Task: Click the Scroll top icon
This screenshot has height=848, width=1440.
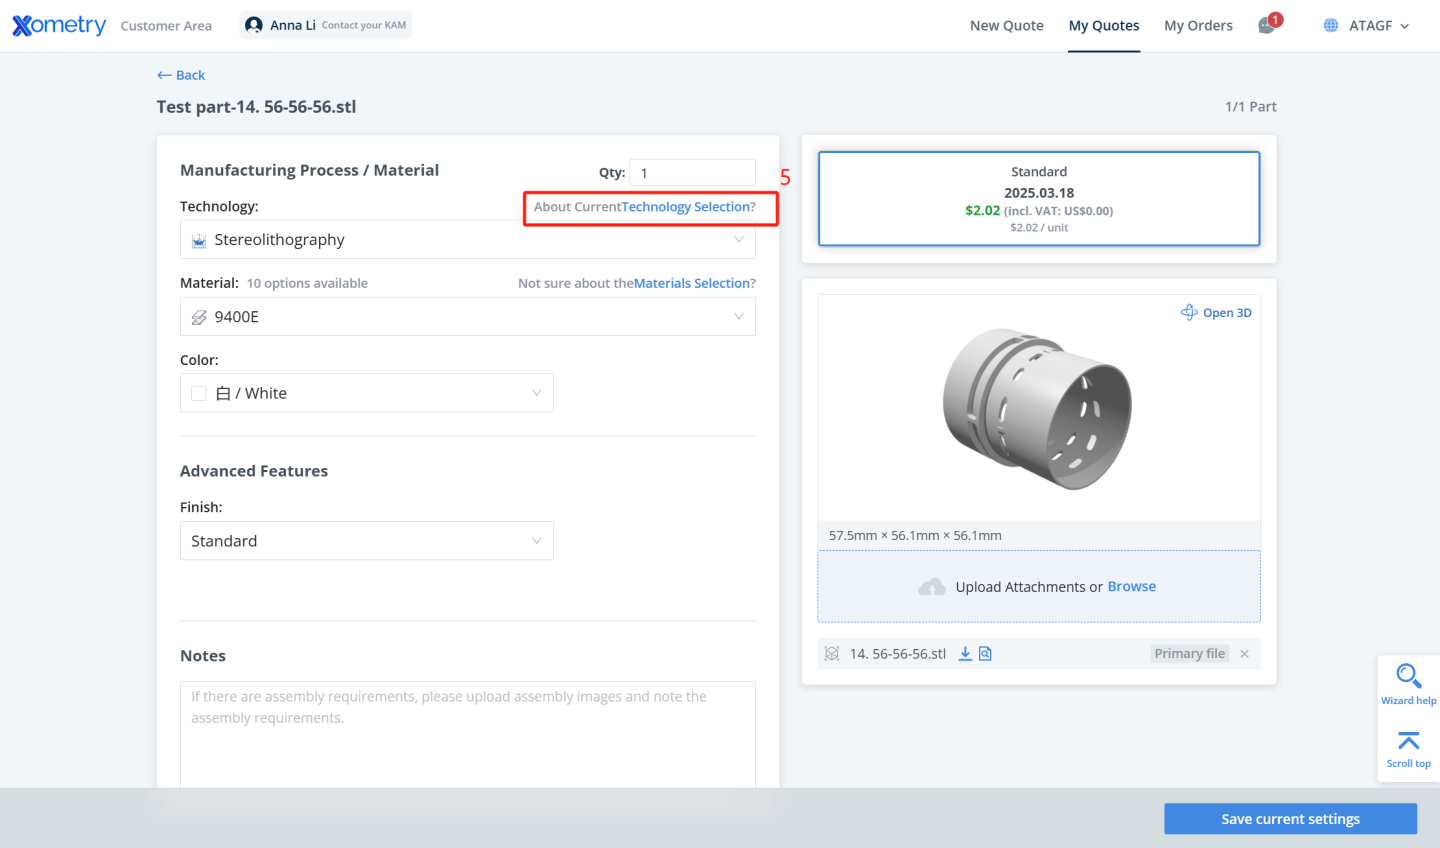Action: coord(1408,741)
